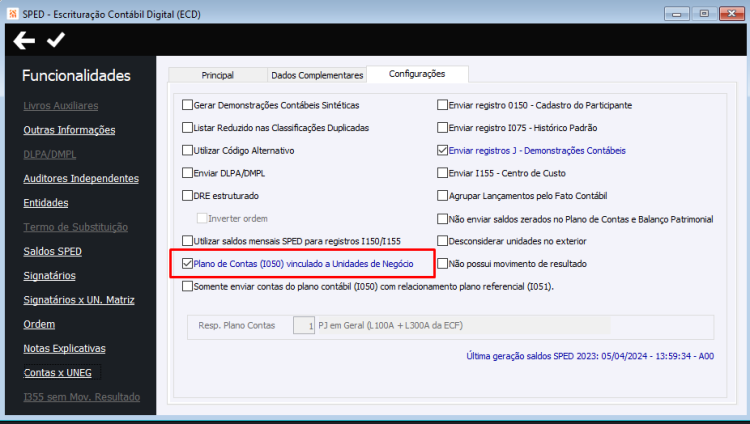Click the DLPA/DMPL sidebar link
Image resolution: width=750 pixels, height=424 pixels.
pyautogui.click(x=50, y=155)
